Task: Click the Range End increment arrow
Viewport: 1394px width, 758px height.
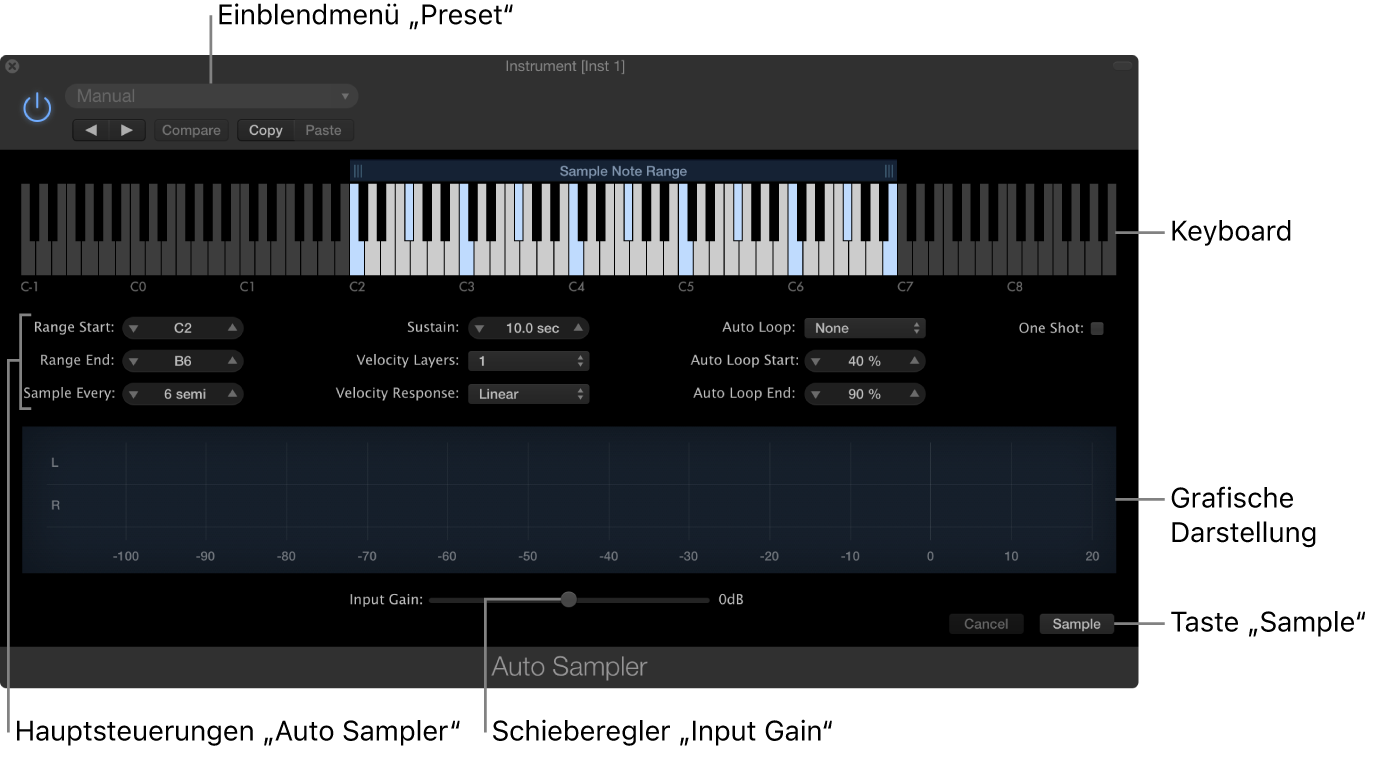Action: [x=234, y=360]
